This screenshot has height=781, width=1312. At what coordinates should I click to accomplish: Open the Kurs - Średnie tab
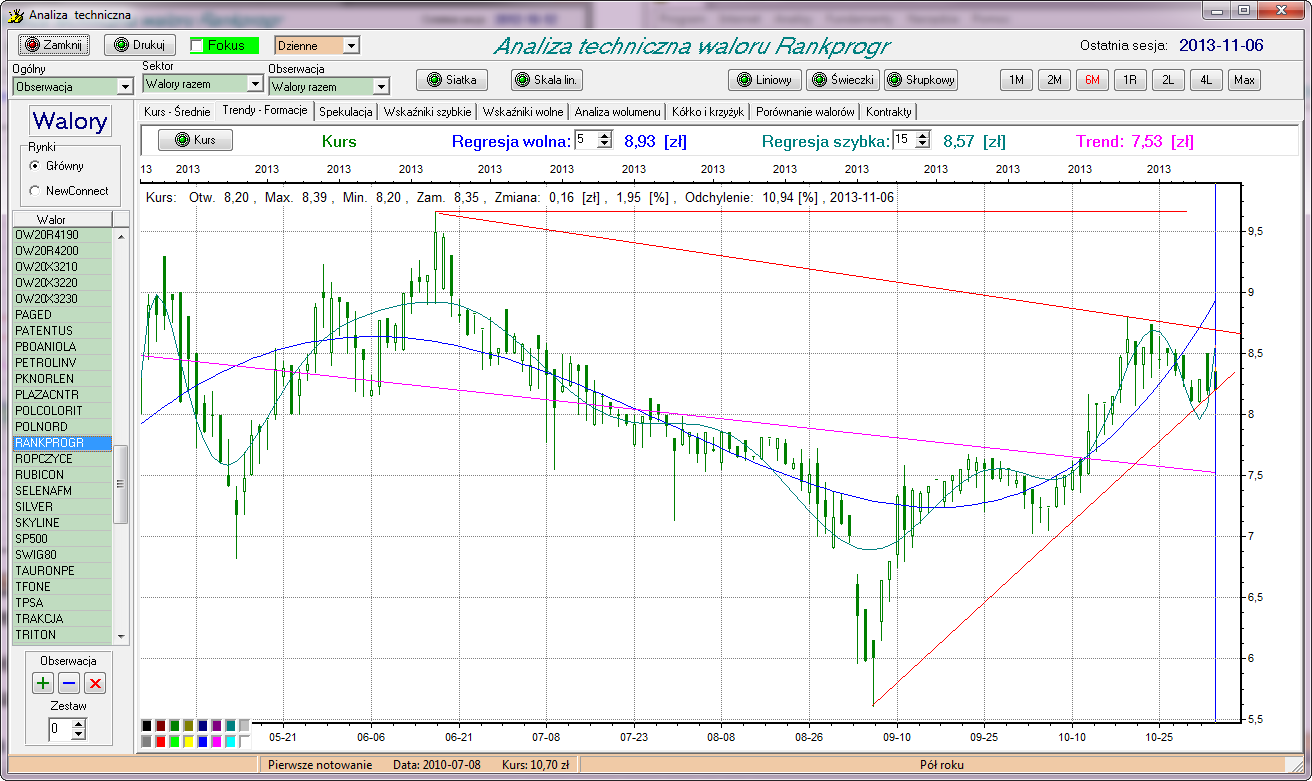point(177,111)
